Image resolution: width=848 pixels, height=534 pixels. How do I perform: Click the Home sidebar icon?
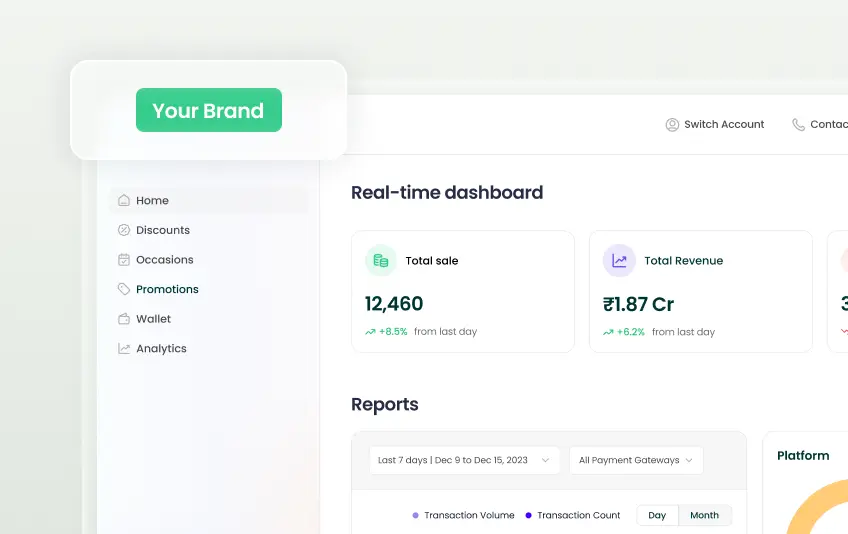124,200
